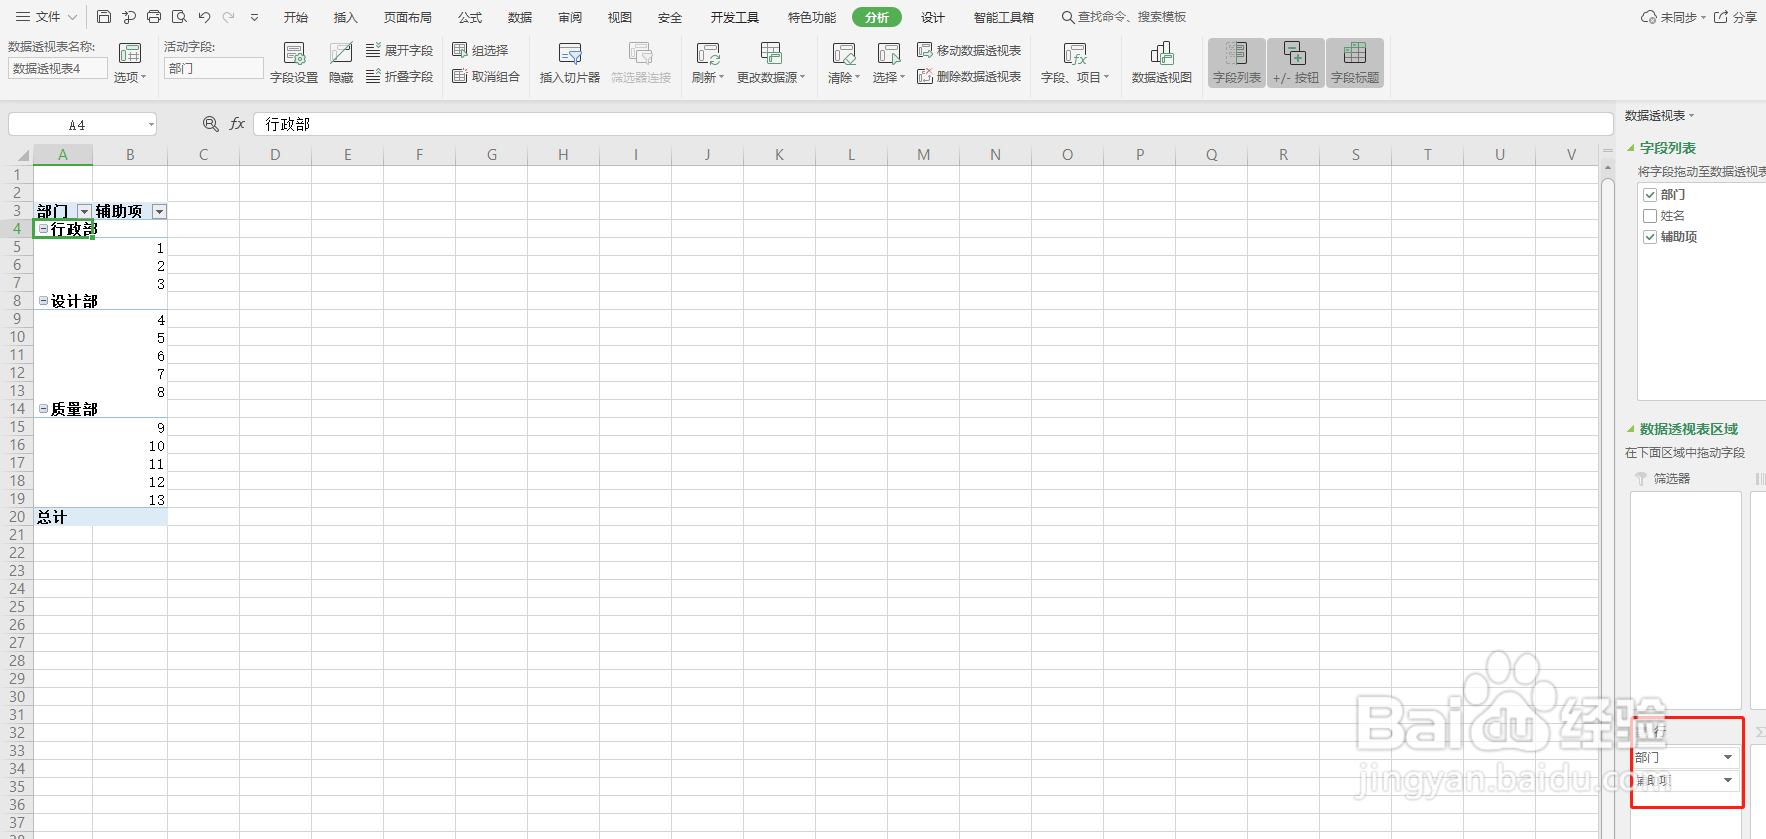
Task: Select column A header
Action: coord(63,155)
